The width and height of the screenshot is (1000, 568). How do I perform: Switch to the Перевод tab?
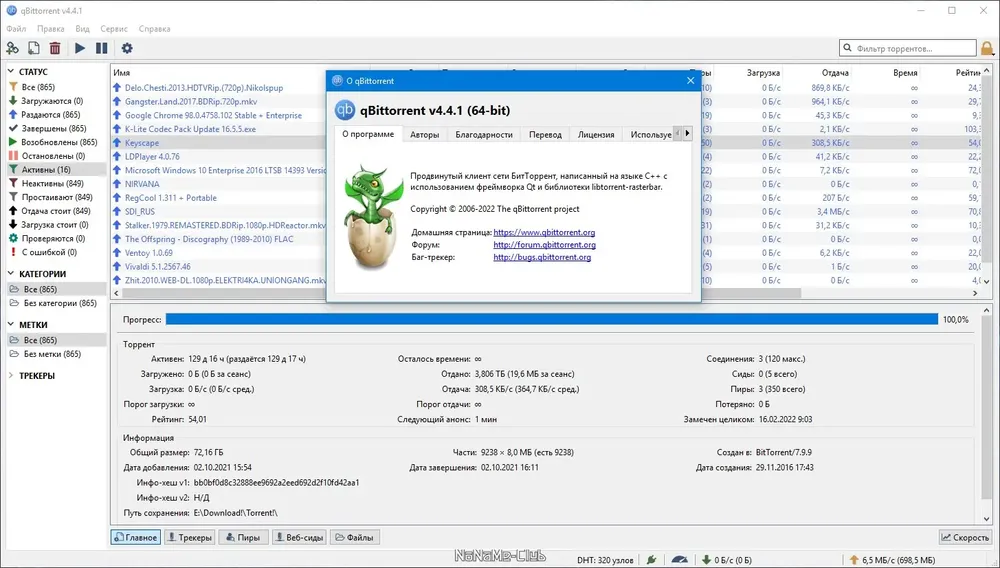tap(545, 135)
